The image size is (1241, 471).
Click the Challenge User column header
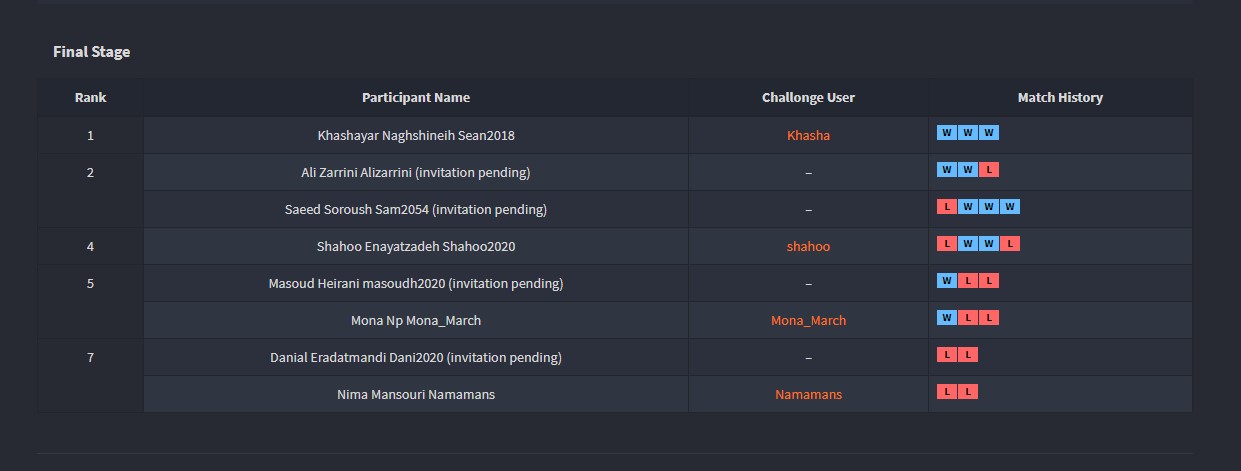tap(808, 98)
